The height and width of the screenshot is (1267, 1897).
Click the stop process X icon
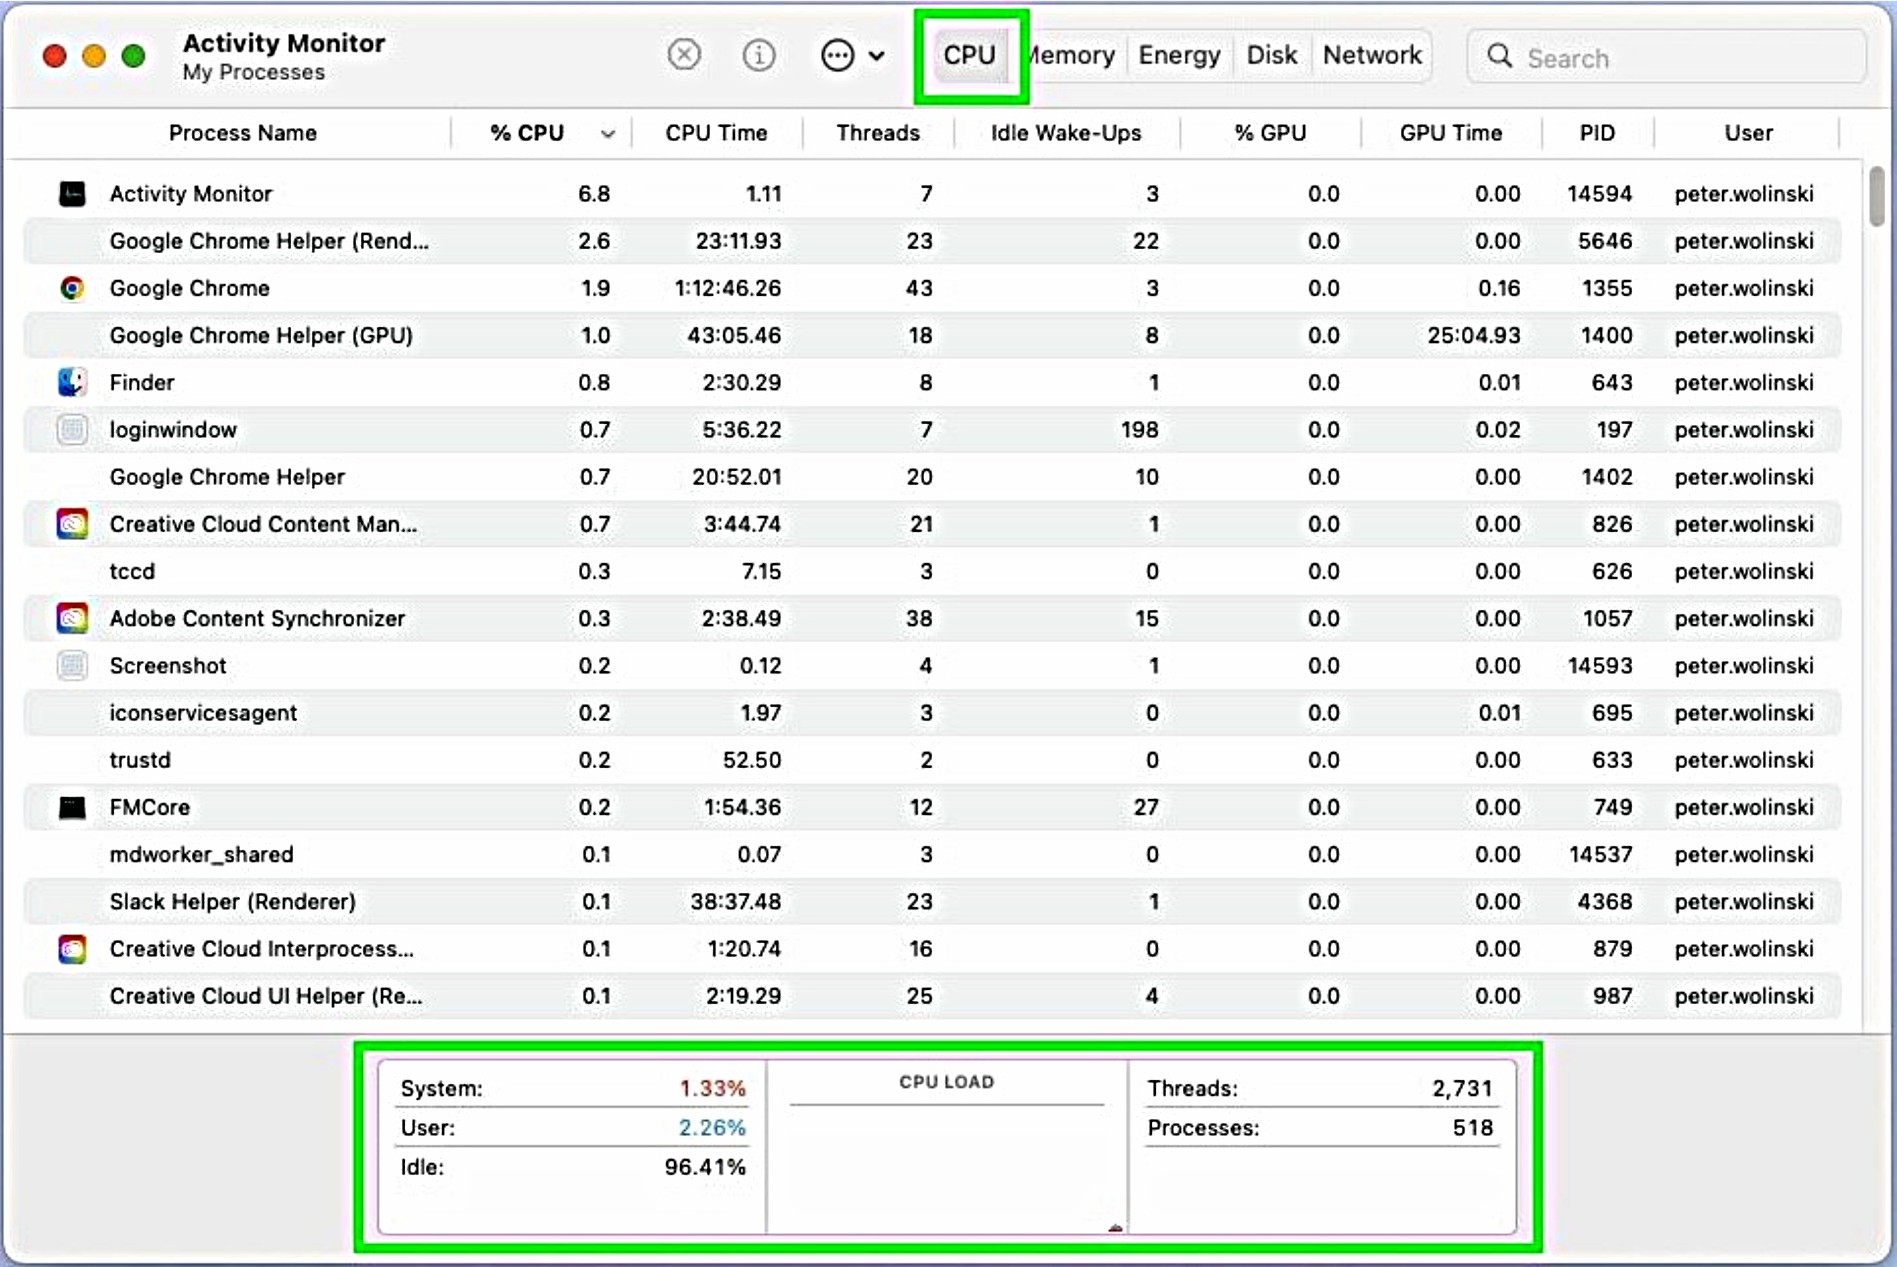(684, 55)
